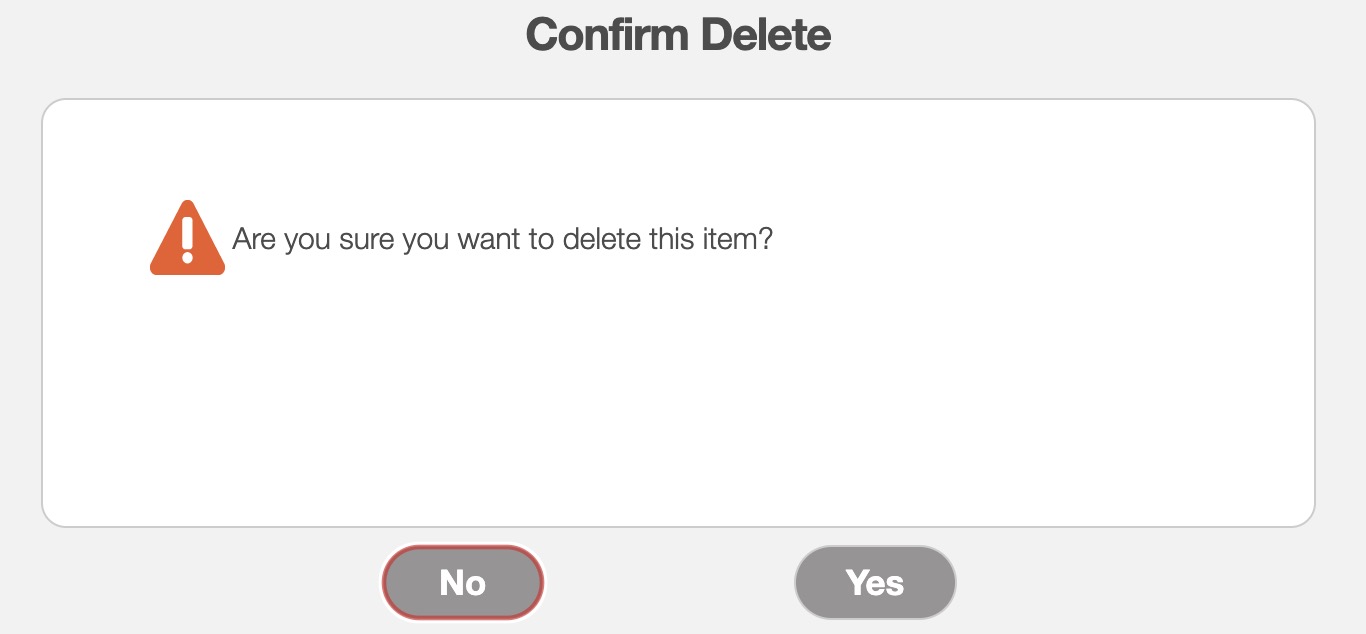1366x634 pixels.
Task: Click the focused No button
Action: (x=463, y=582)
